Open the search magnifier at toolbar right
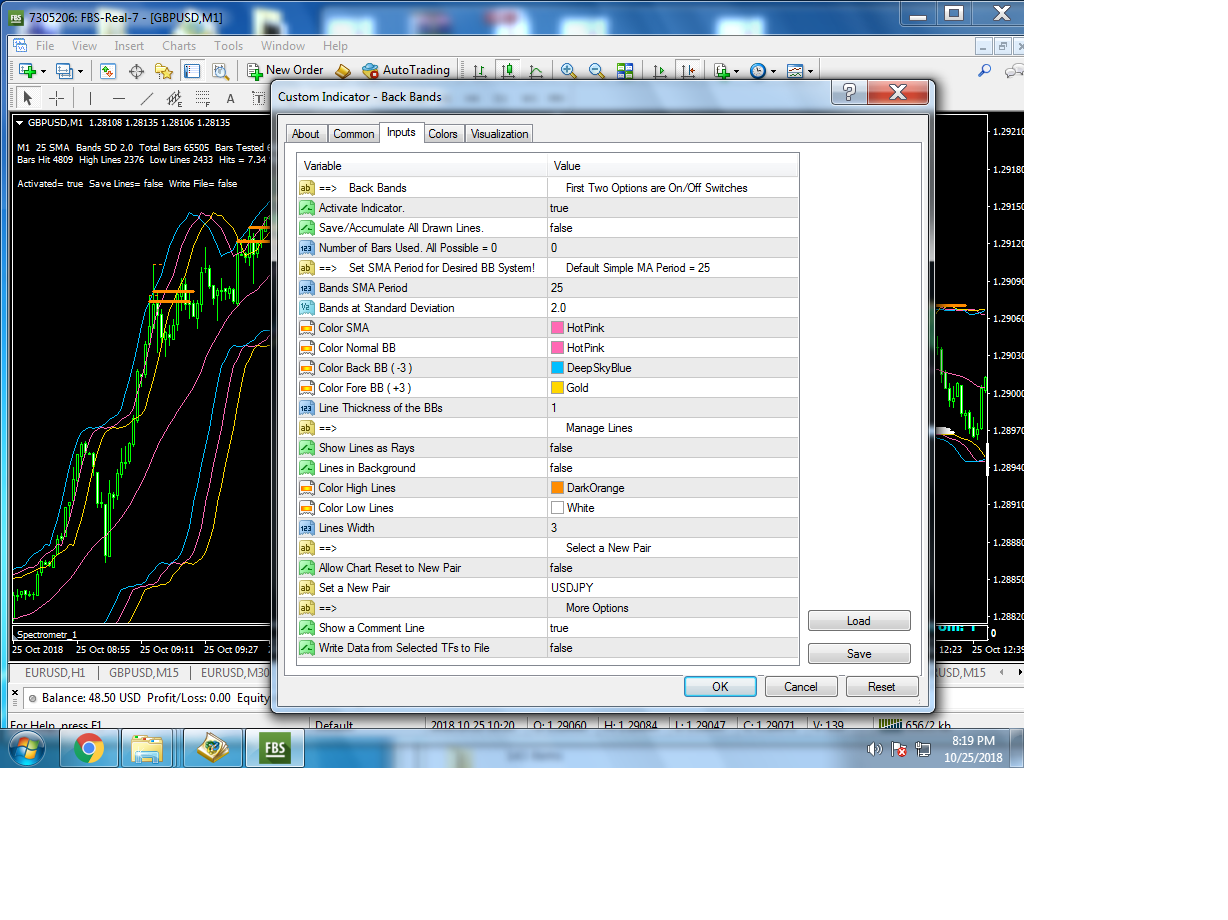The image size is (1228, 920). pyautogui.click(x=984, y=71)
